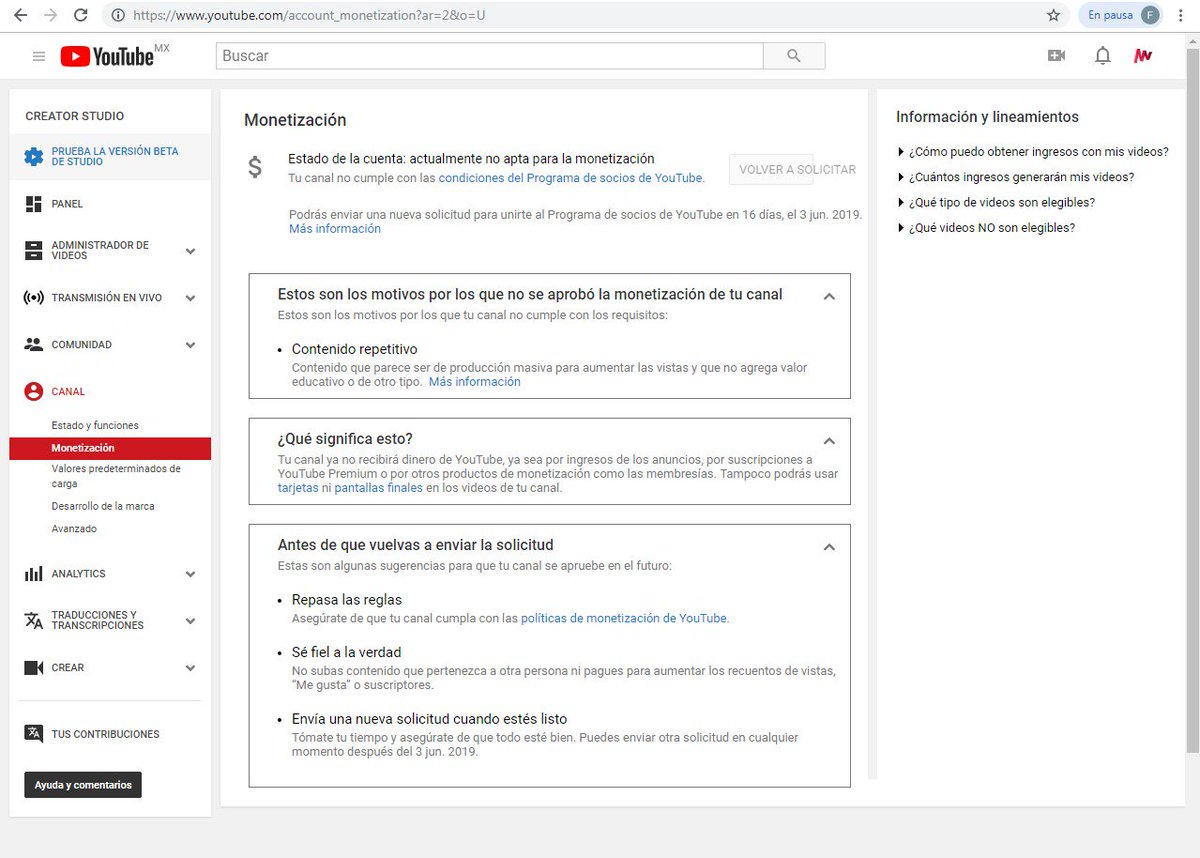
Task: Expand Transmisión en vivo section chevron
Action: pos(190,298)
